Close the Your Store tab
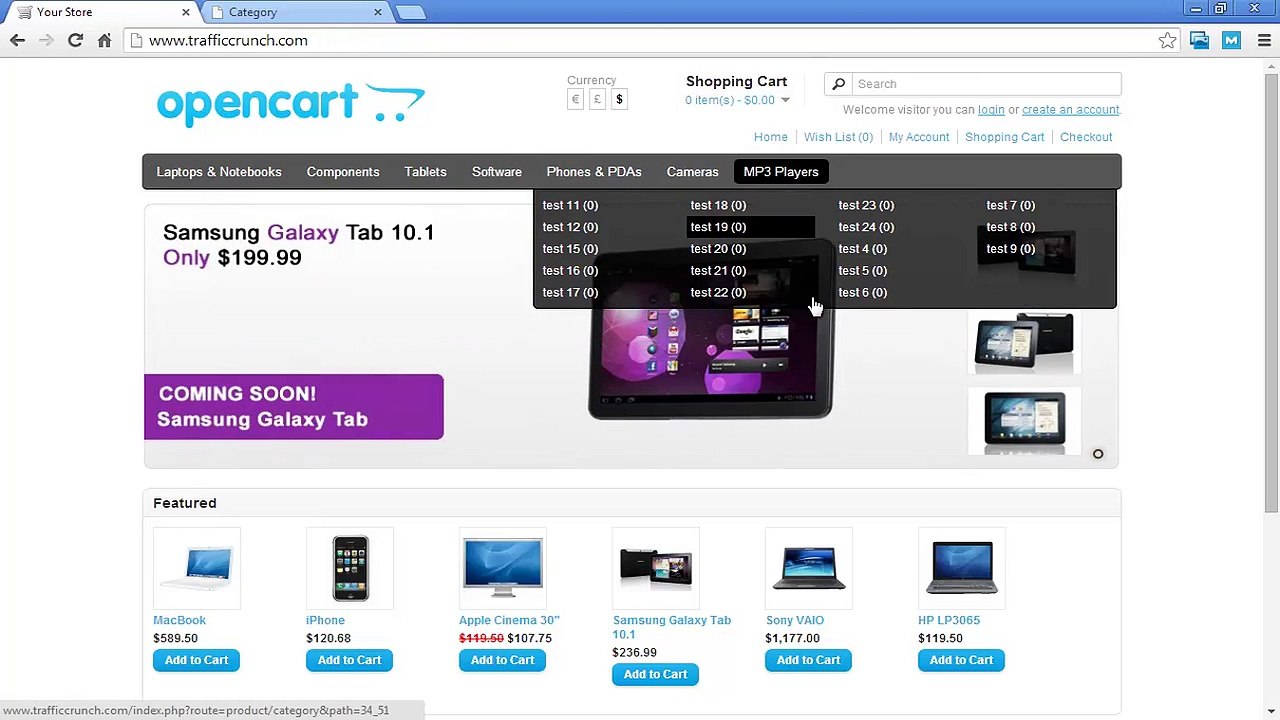Viewport: 1280px width, 720px height. coord(185,12)
